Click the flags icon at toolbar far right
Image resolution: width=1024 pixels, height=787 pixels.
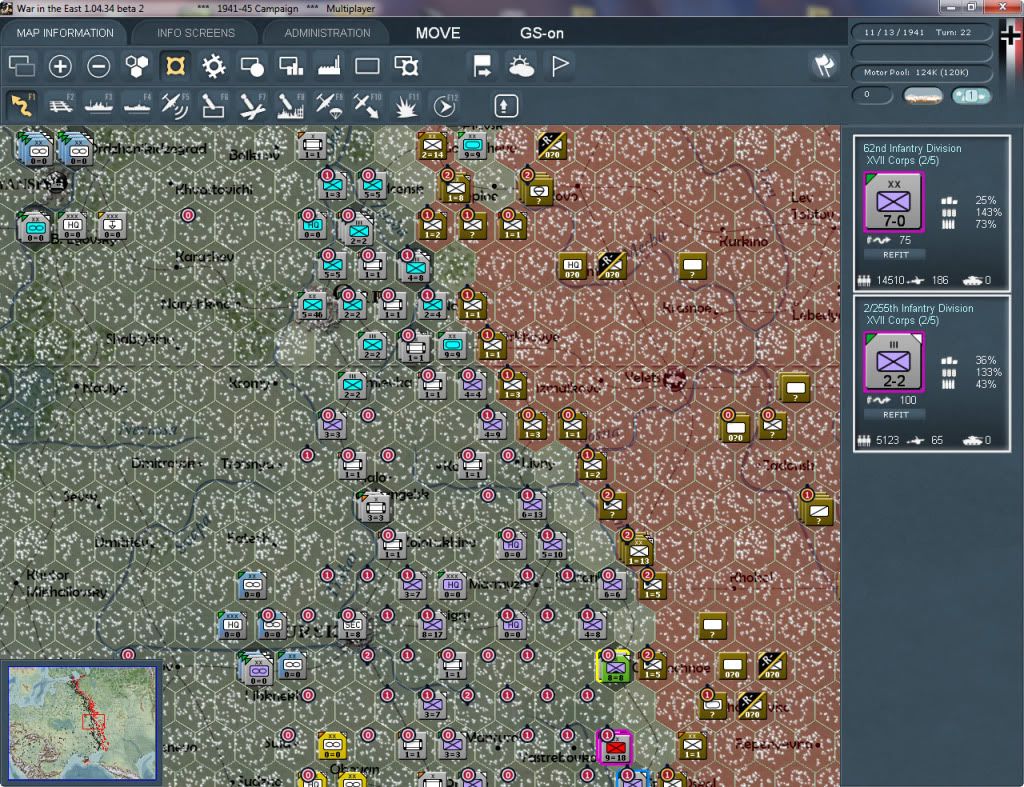[x=824, y=65]
